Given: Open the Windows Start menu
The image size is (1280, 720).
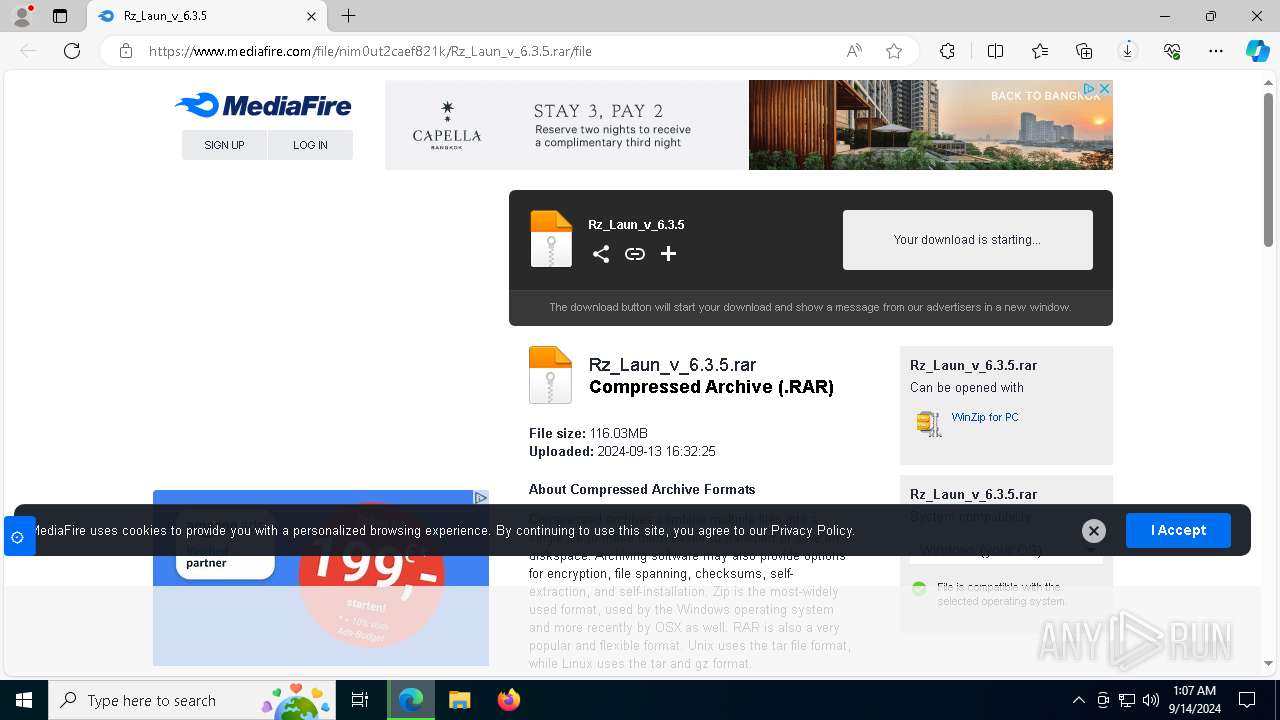Looking at the screenshot, I should (x=24, y=700).
